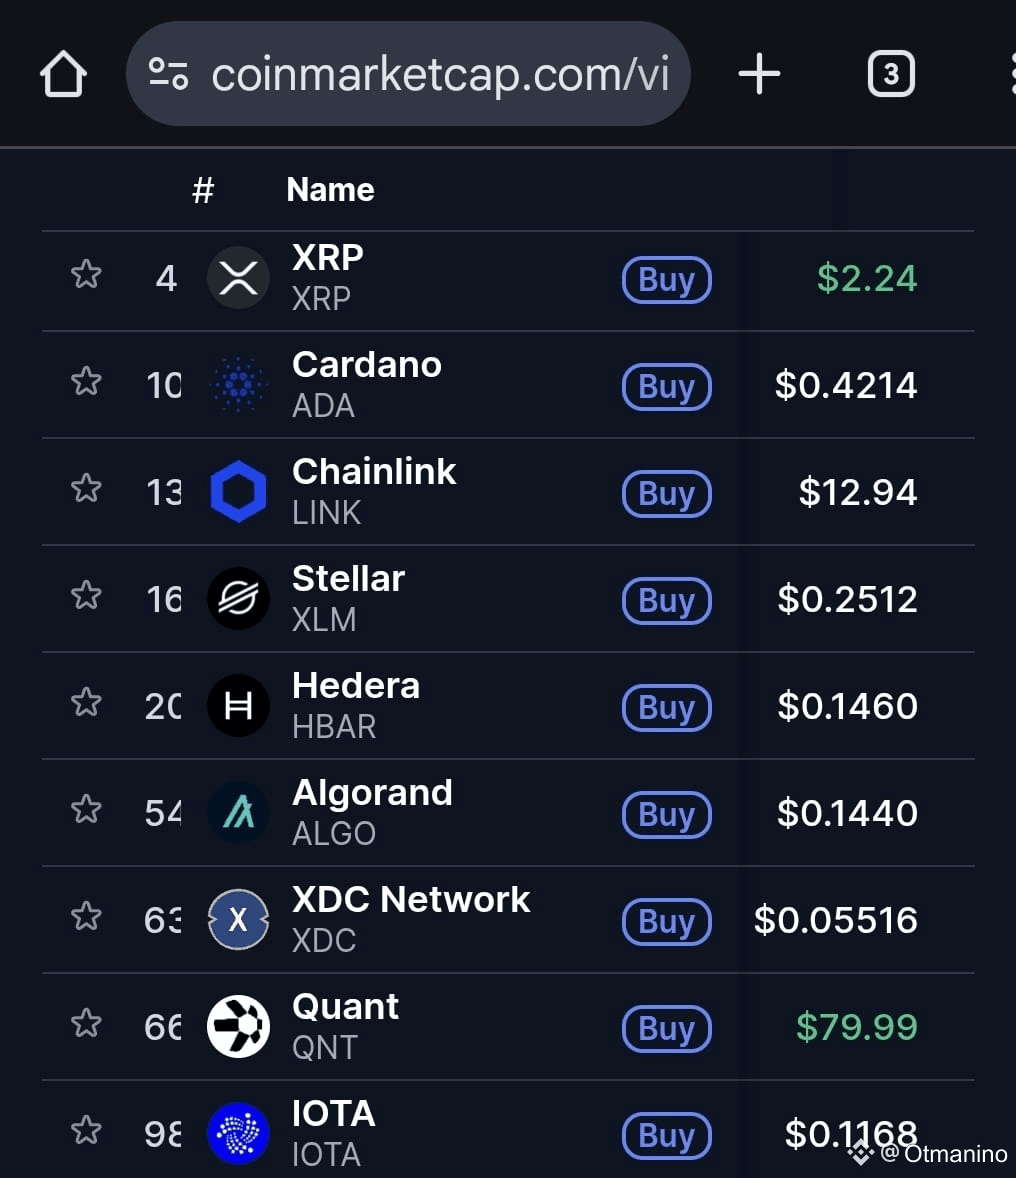Sort by rank number column header
The width and height of the screenshot is (1016, 1178).
pyautogui.click(x=203, y=190)
